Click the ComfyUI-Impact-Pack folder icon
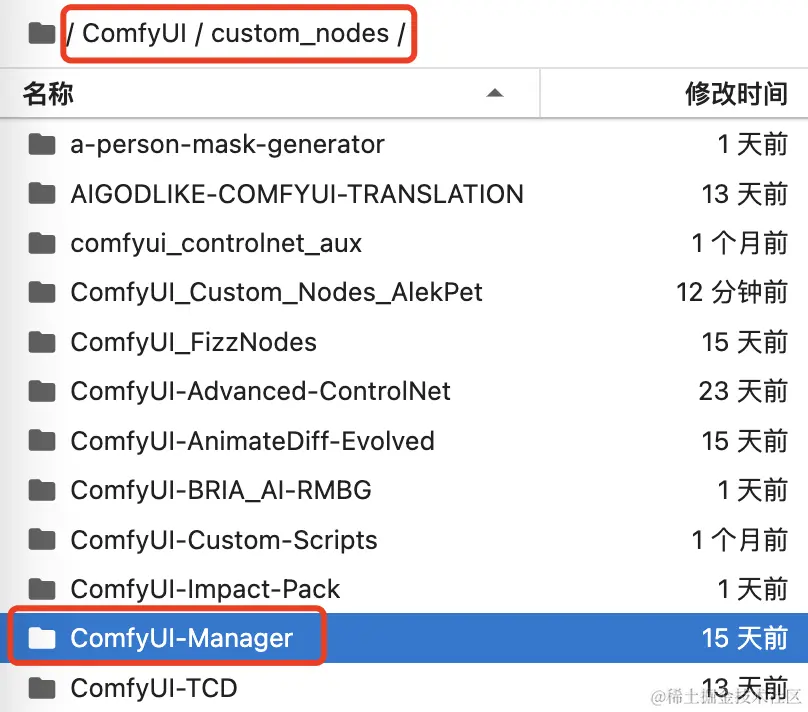 click(42, 589)
